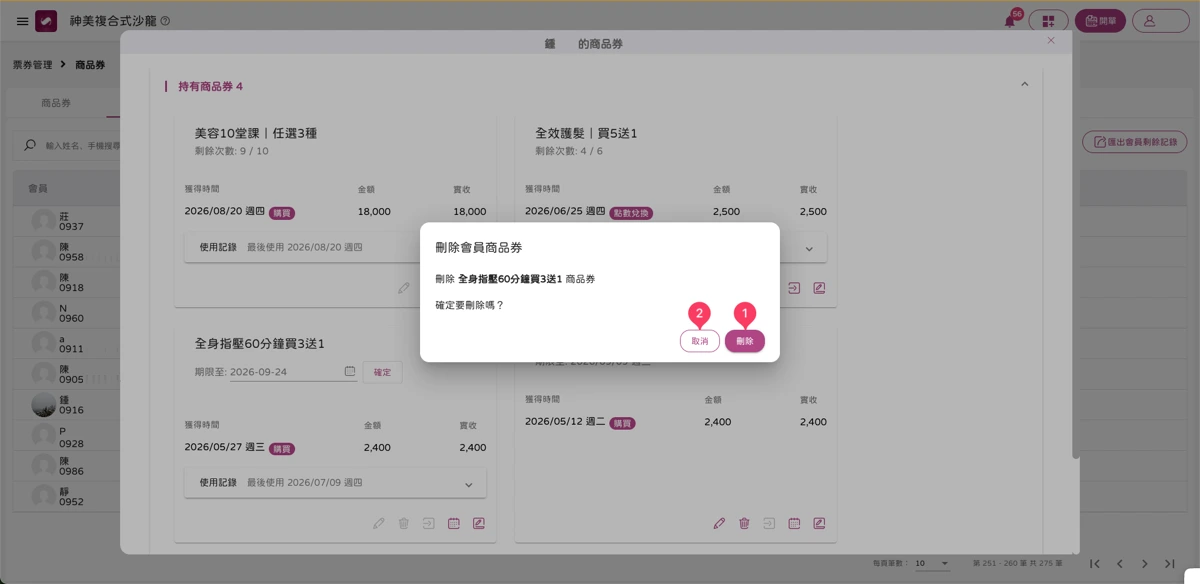This screenshot has height=584, width=1200.
Task: Click trash icon on 全身指壓 card
Action: click(404, 523)
